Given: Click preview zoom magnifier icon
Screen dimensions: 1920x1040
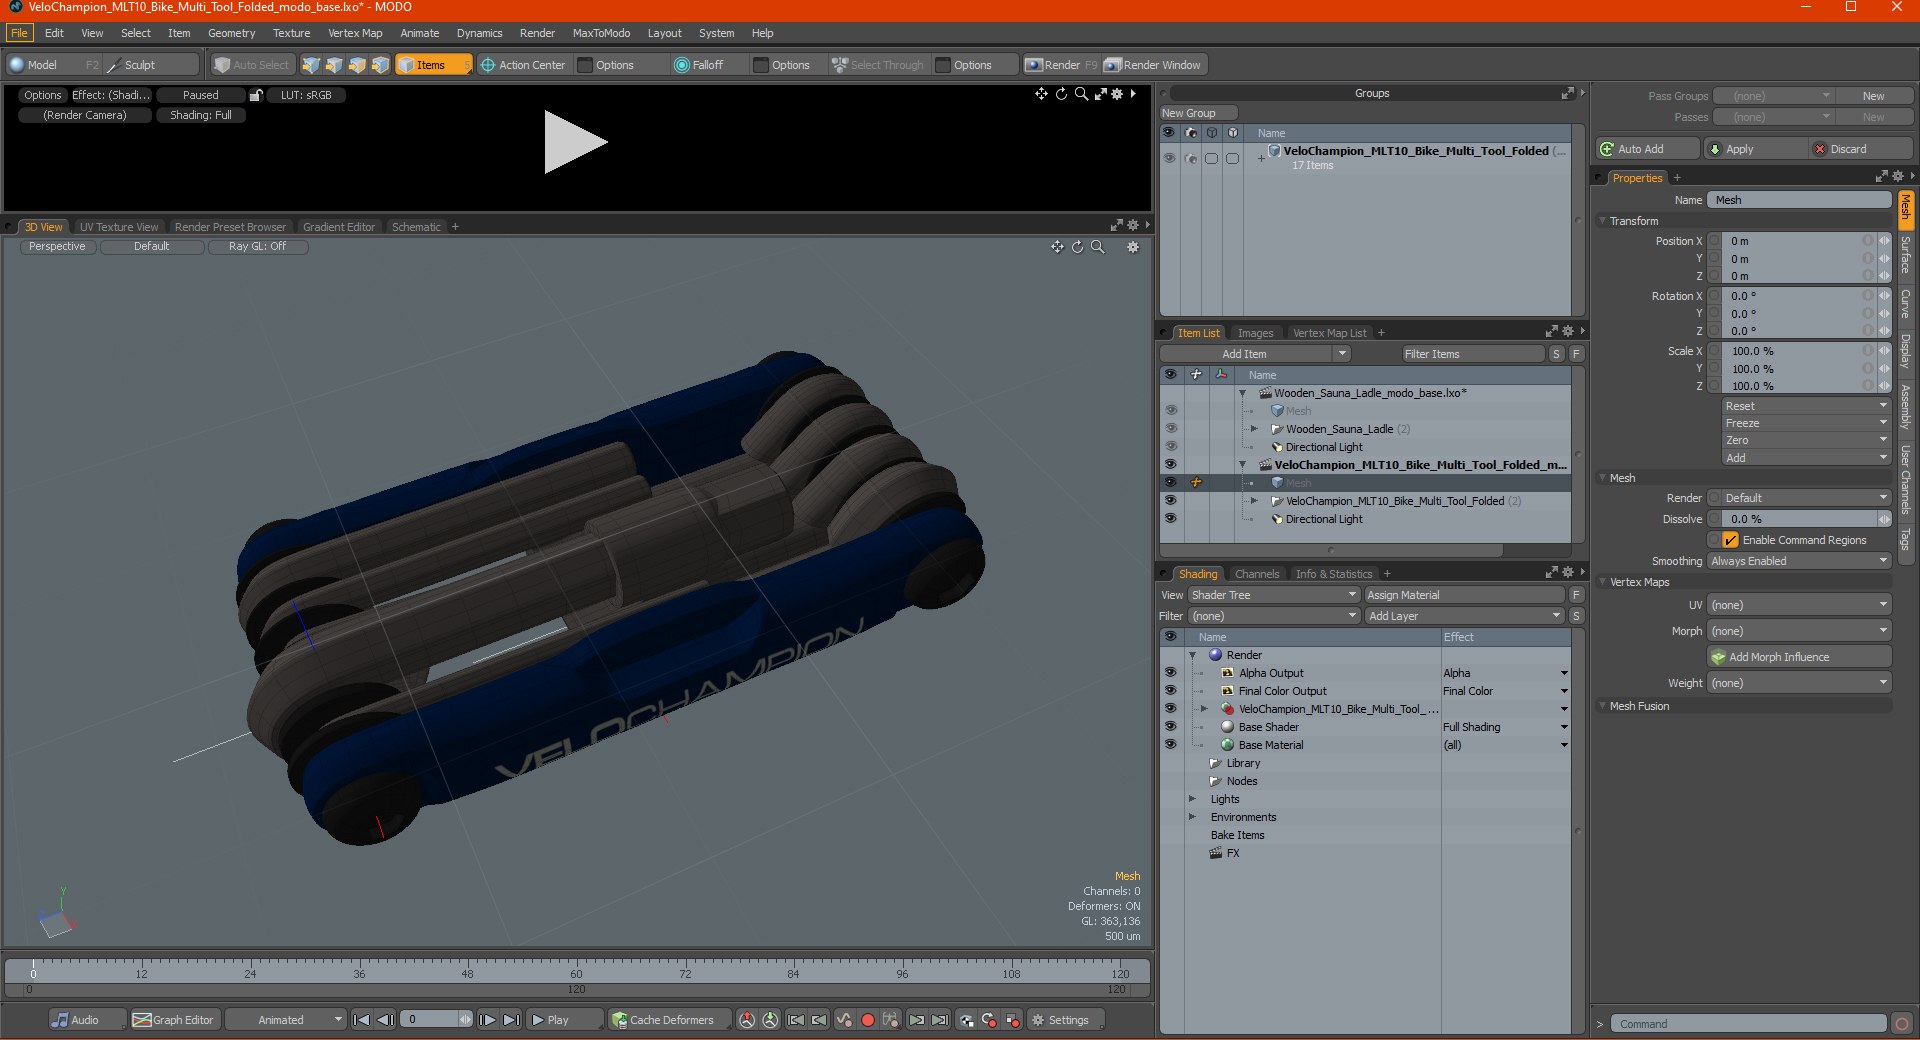Looking at the screenshot, I should point(1081,94).
